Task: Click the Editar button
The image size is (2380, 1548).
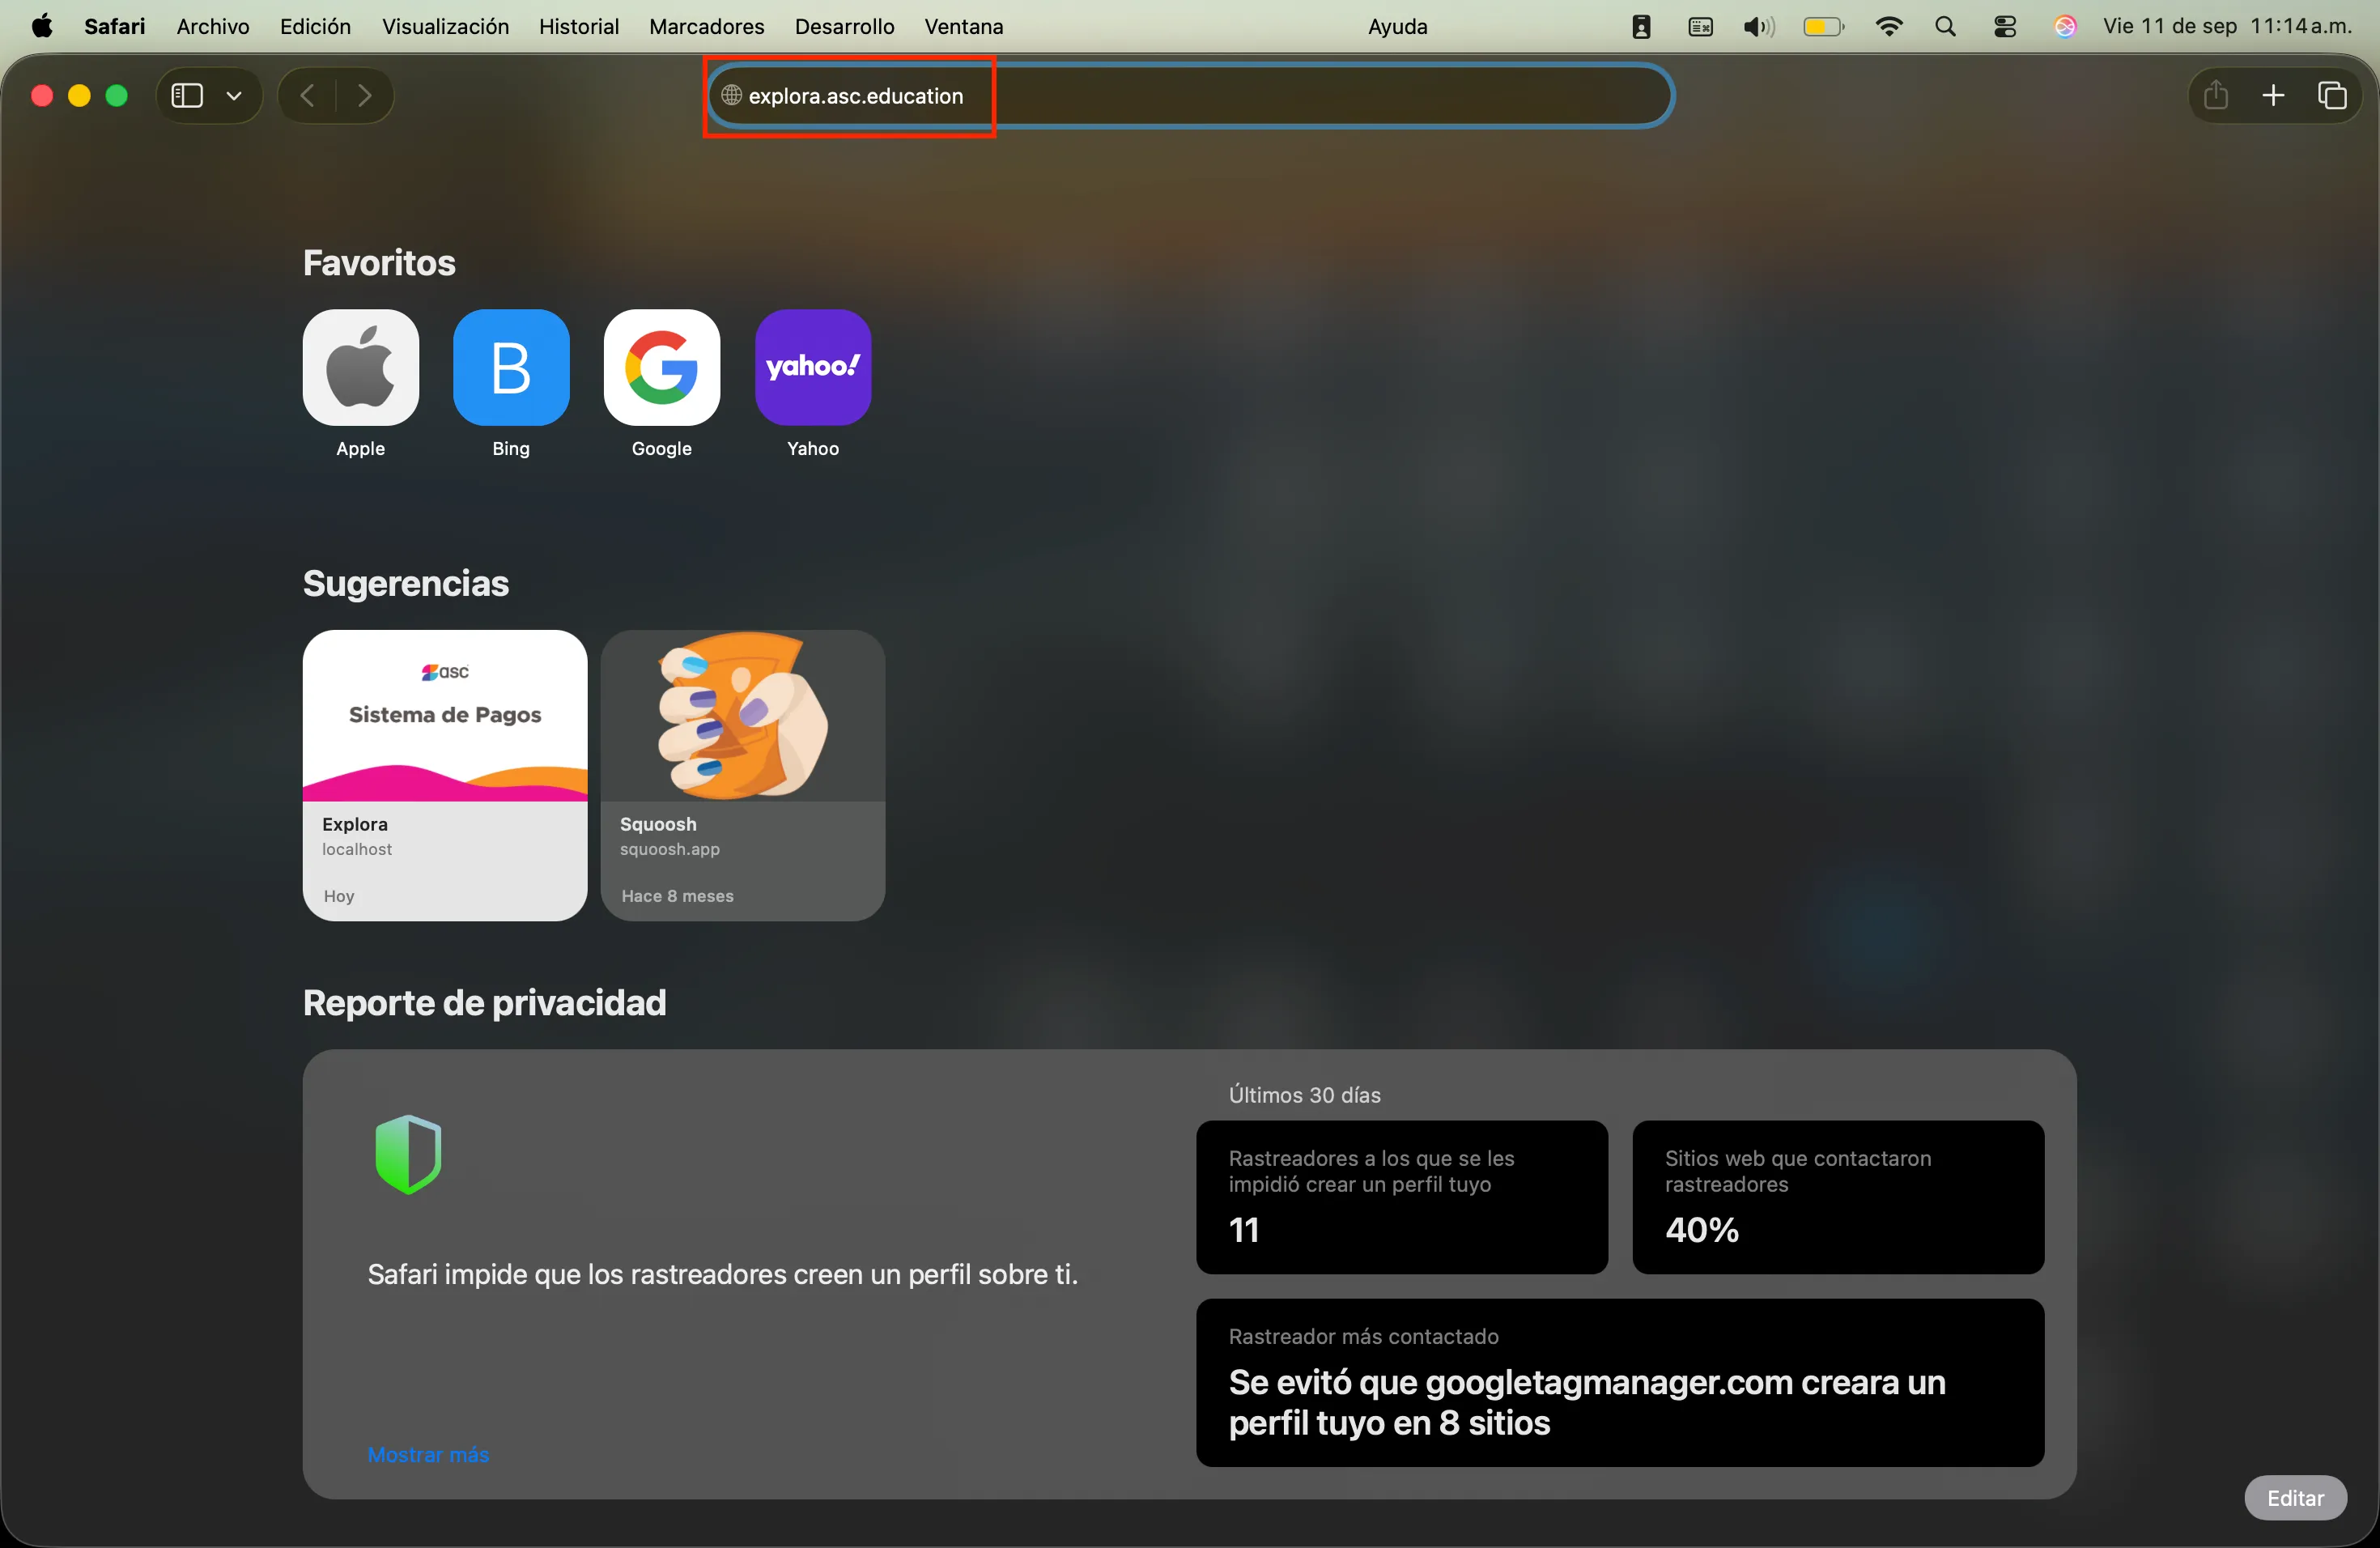Action: point(2295,1497)
